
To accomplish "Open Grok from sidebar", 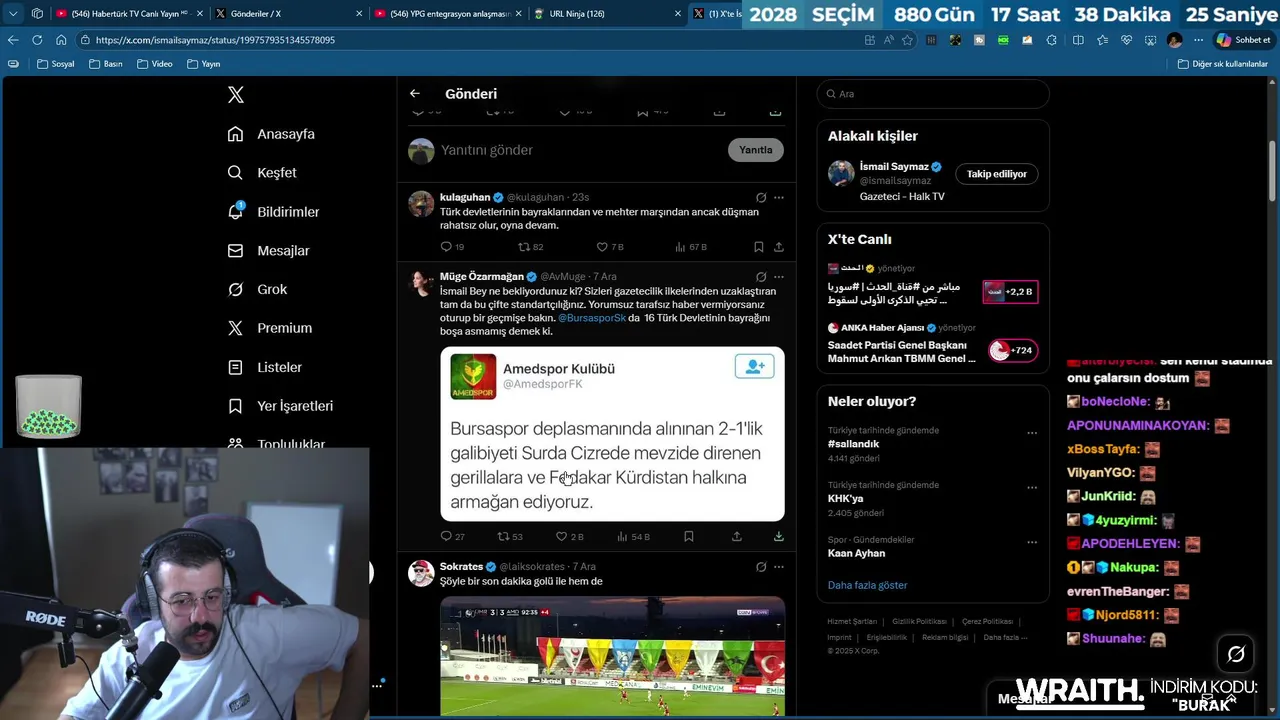I will (257, 289).
